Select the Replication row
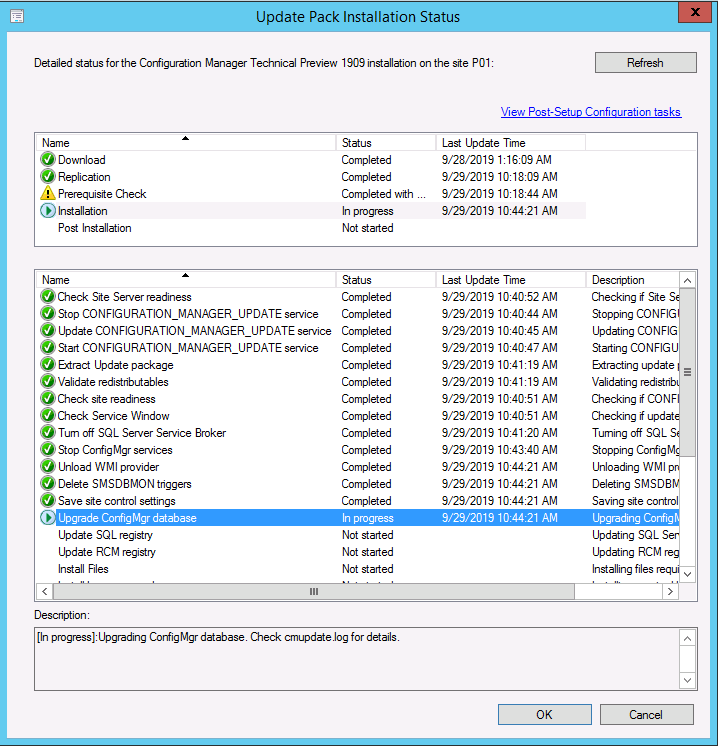This screenshot has height=747, width=718. (312, 177)
